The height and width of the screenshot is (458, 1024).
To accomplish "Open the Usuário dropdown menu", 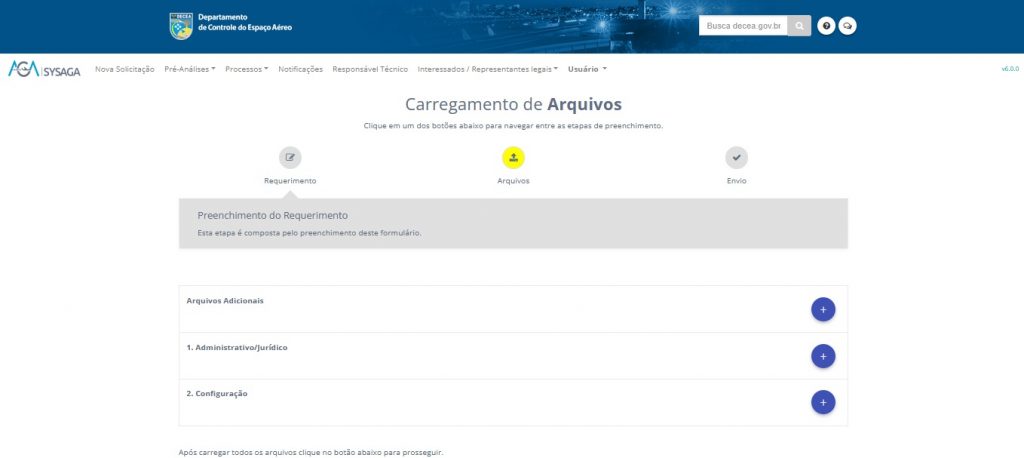I will pyautogui.click(x=587, y=69).
